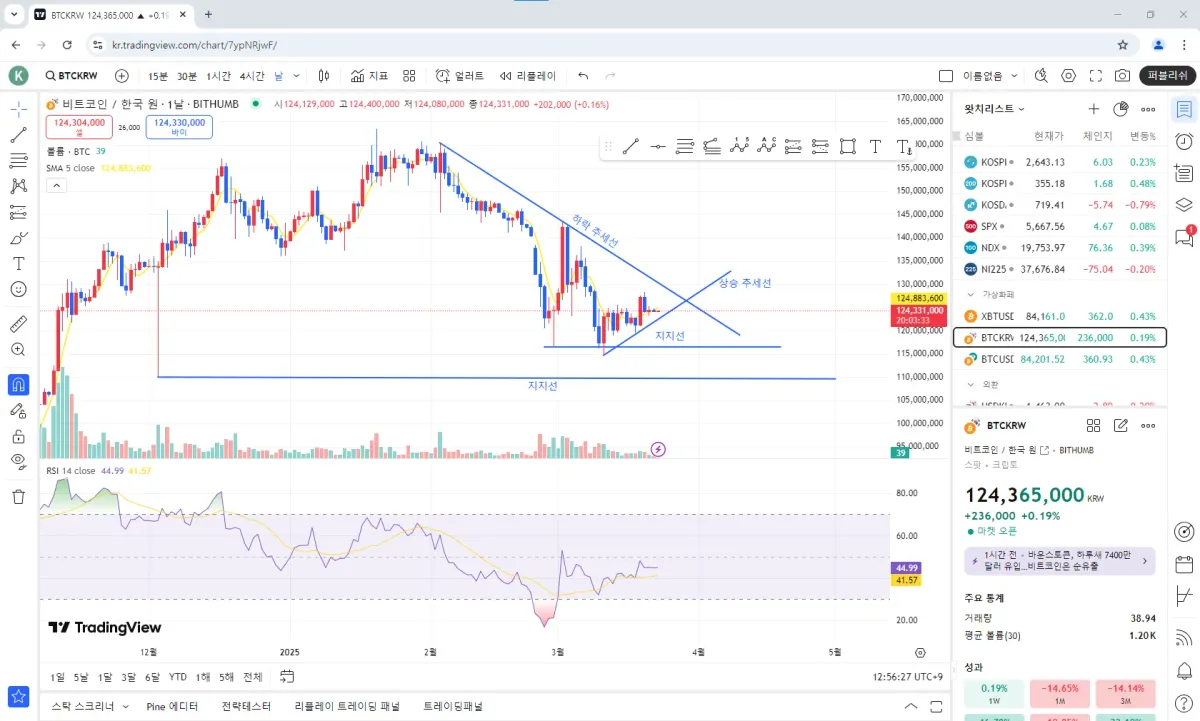Select the ruler measure tool

[18, 324]
